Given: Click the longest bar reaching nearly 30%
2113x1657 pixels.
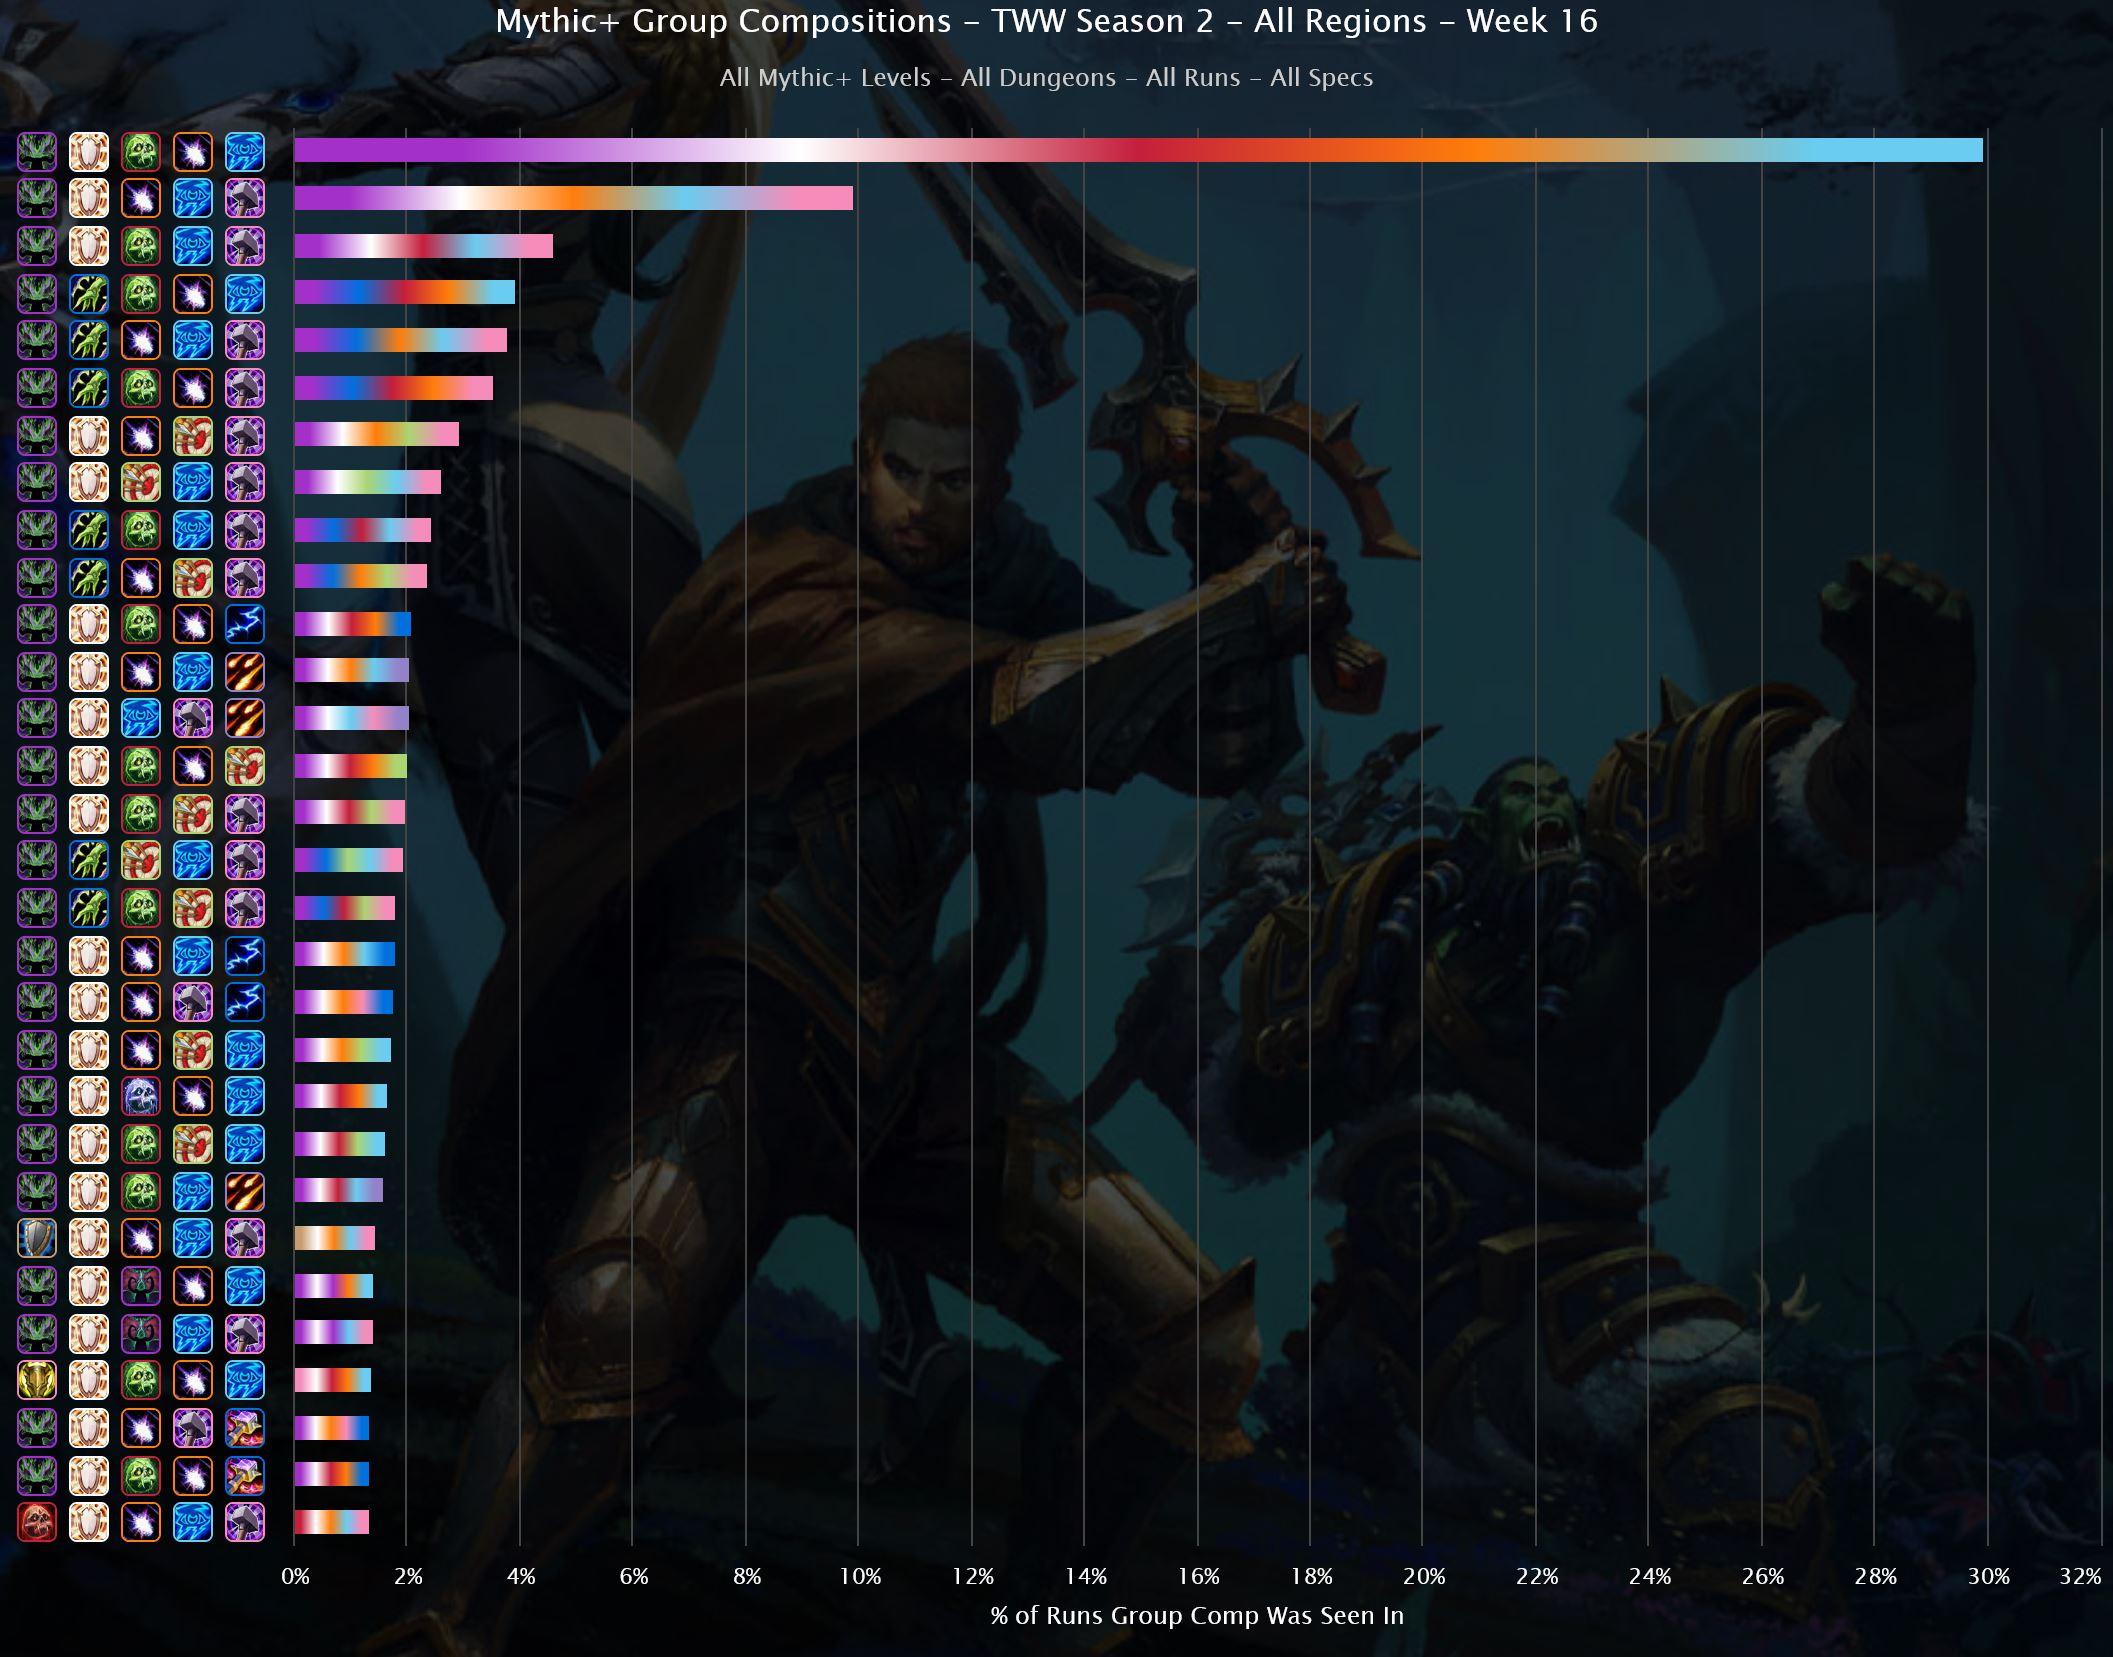Looking at the screenshot, I should tap(1138, 150).
